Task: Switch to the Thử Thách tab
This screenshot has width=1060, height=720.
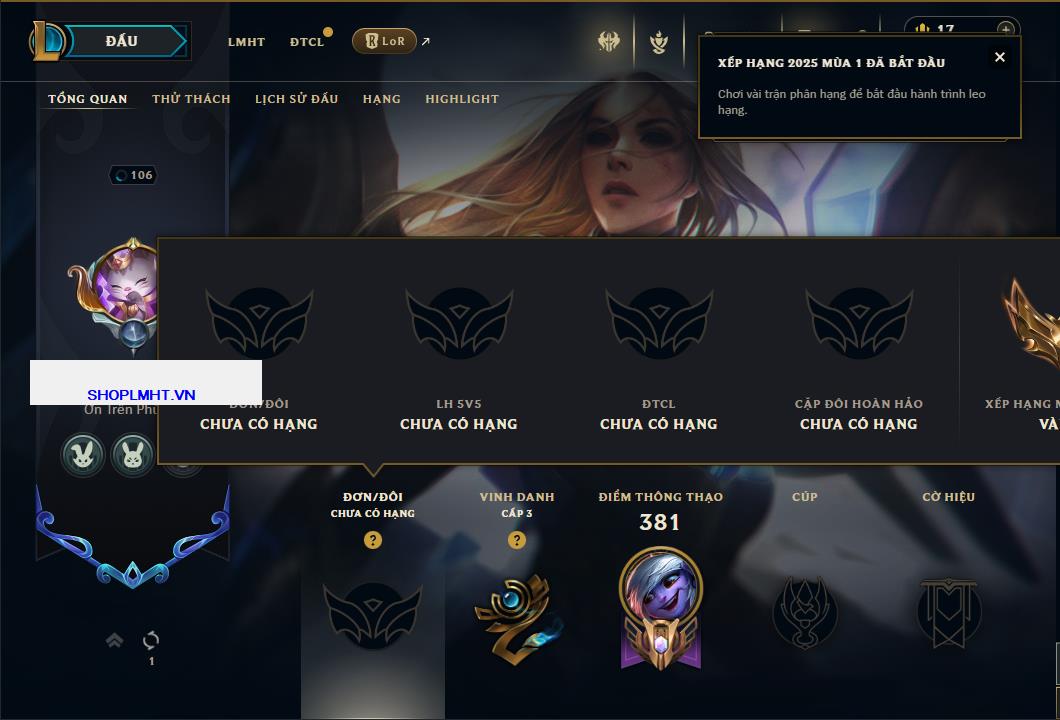Action: click(x=191, y=99)
